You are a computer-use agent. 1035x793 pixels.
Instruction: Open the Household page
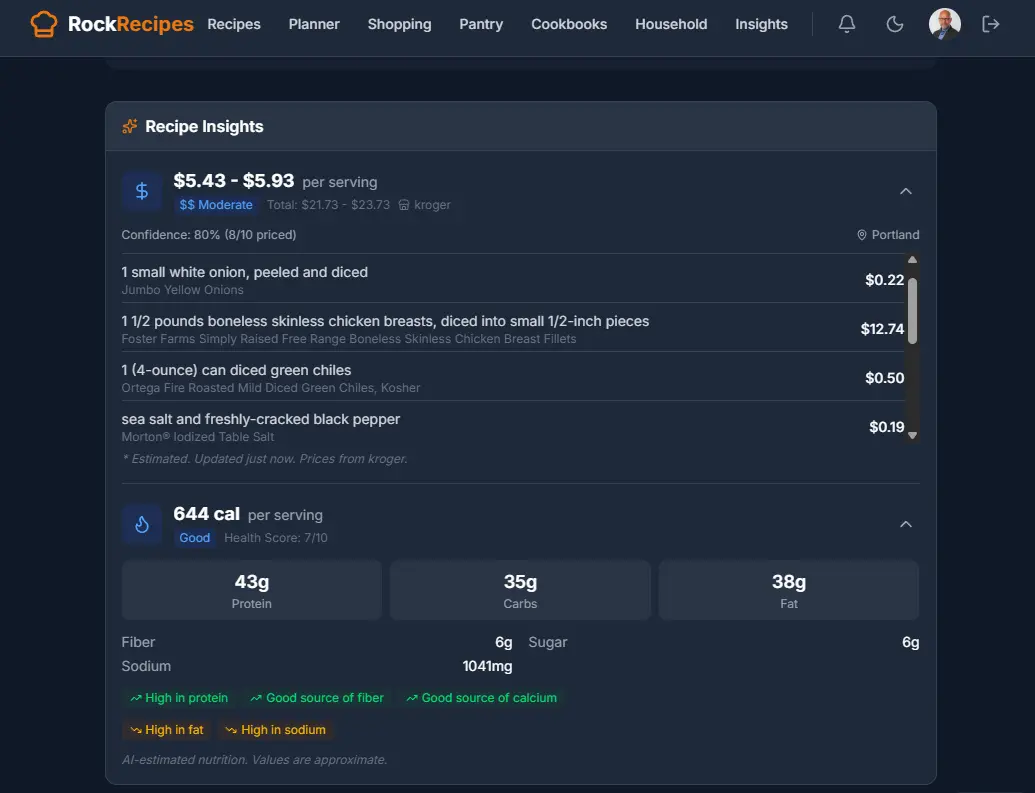[x=671, y=24]
